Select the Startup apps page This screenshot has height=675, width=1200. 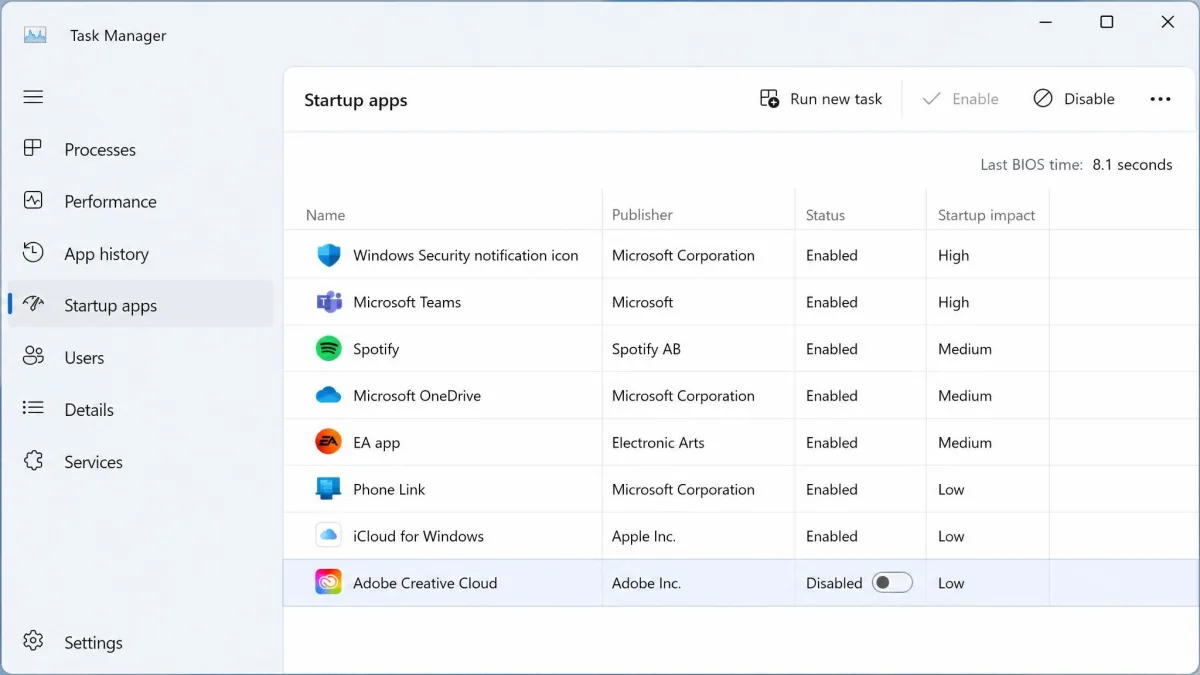point(140,305)
